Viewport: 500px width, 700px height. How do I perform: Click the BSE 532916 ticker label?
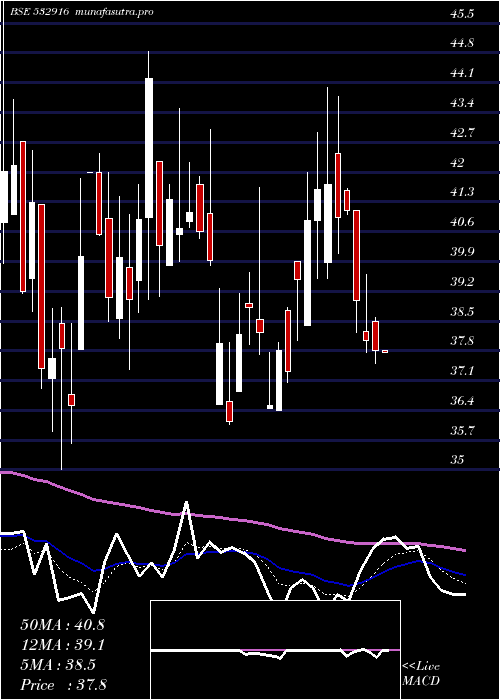tap(39, 12)
